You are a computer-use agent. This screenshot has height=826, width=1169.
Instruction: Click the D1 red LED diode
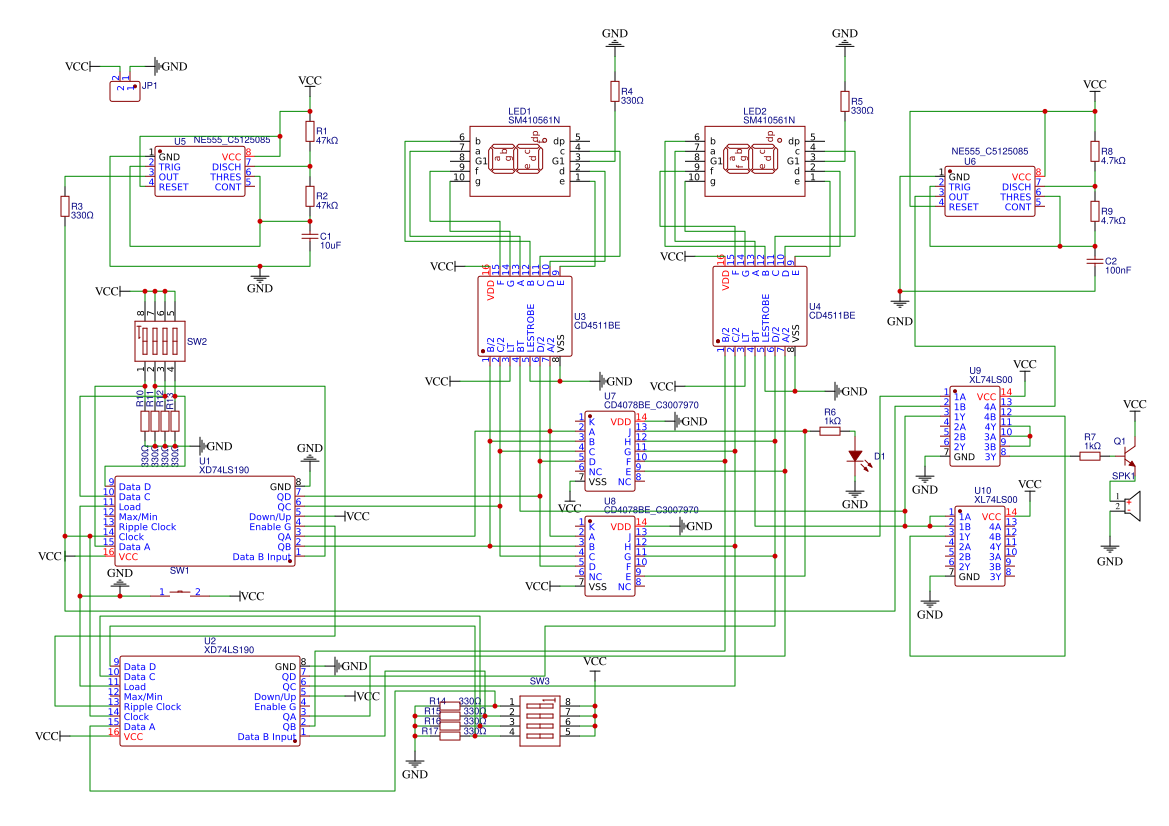point(855,456)
